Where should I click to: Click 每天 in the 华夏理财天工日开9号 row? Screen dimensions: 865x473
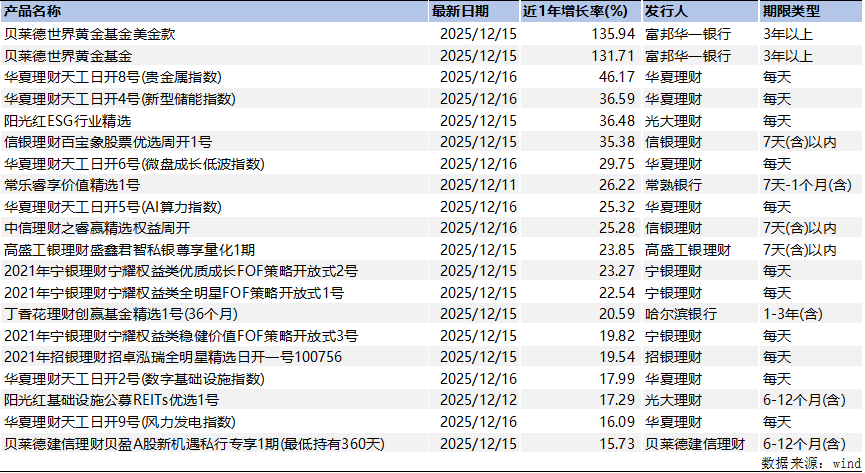coord(777,422)
